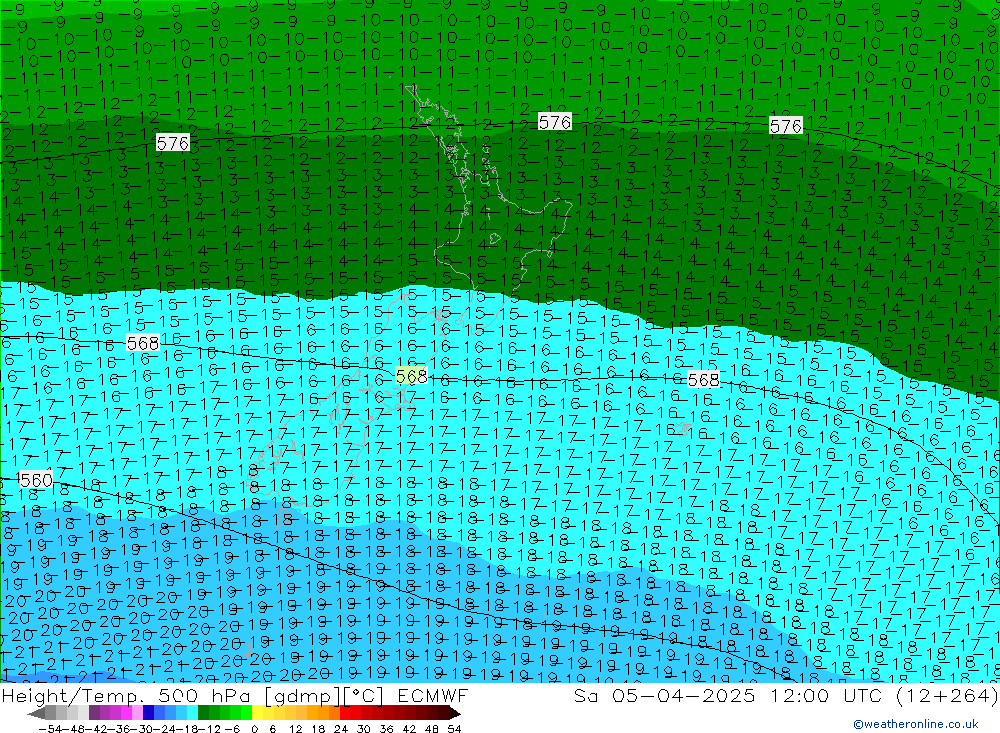This screenshot has height=733, width=1000.
Task: Click the map title 'Height/Temp. 500 hPa'
Action: coord(128,695)
